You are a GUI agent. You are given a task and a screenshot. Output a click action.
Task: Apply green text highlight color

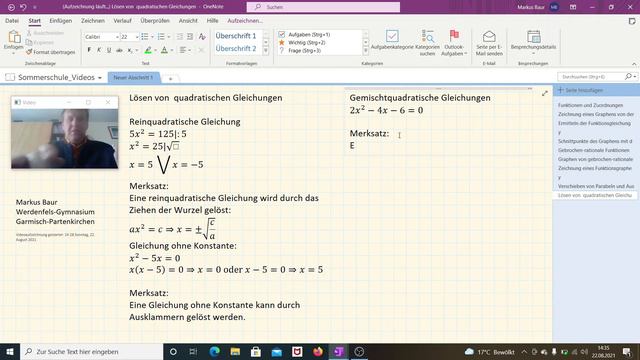click(x=148, y=50)
